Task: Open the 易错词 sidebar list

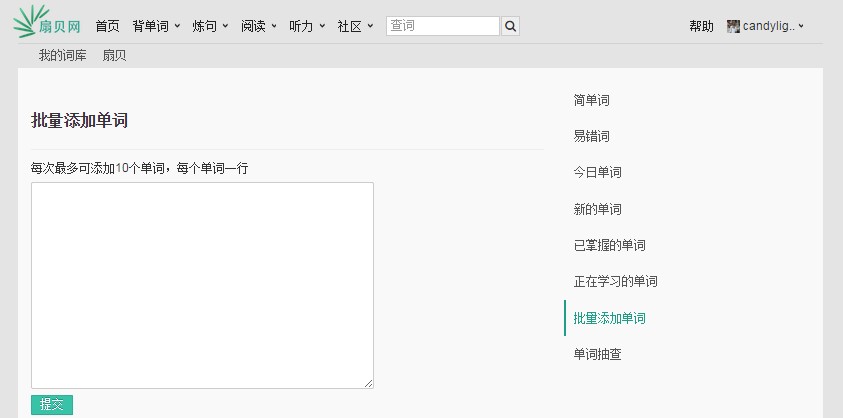Action: pyautogui.click(x=591, y=136)
